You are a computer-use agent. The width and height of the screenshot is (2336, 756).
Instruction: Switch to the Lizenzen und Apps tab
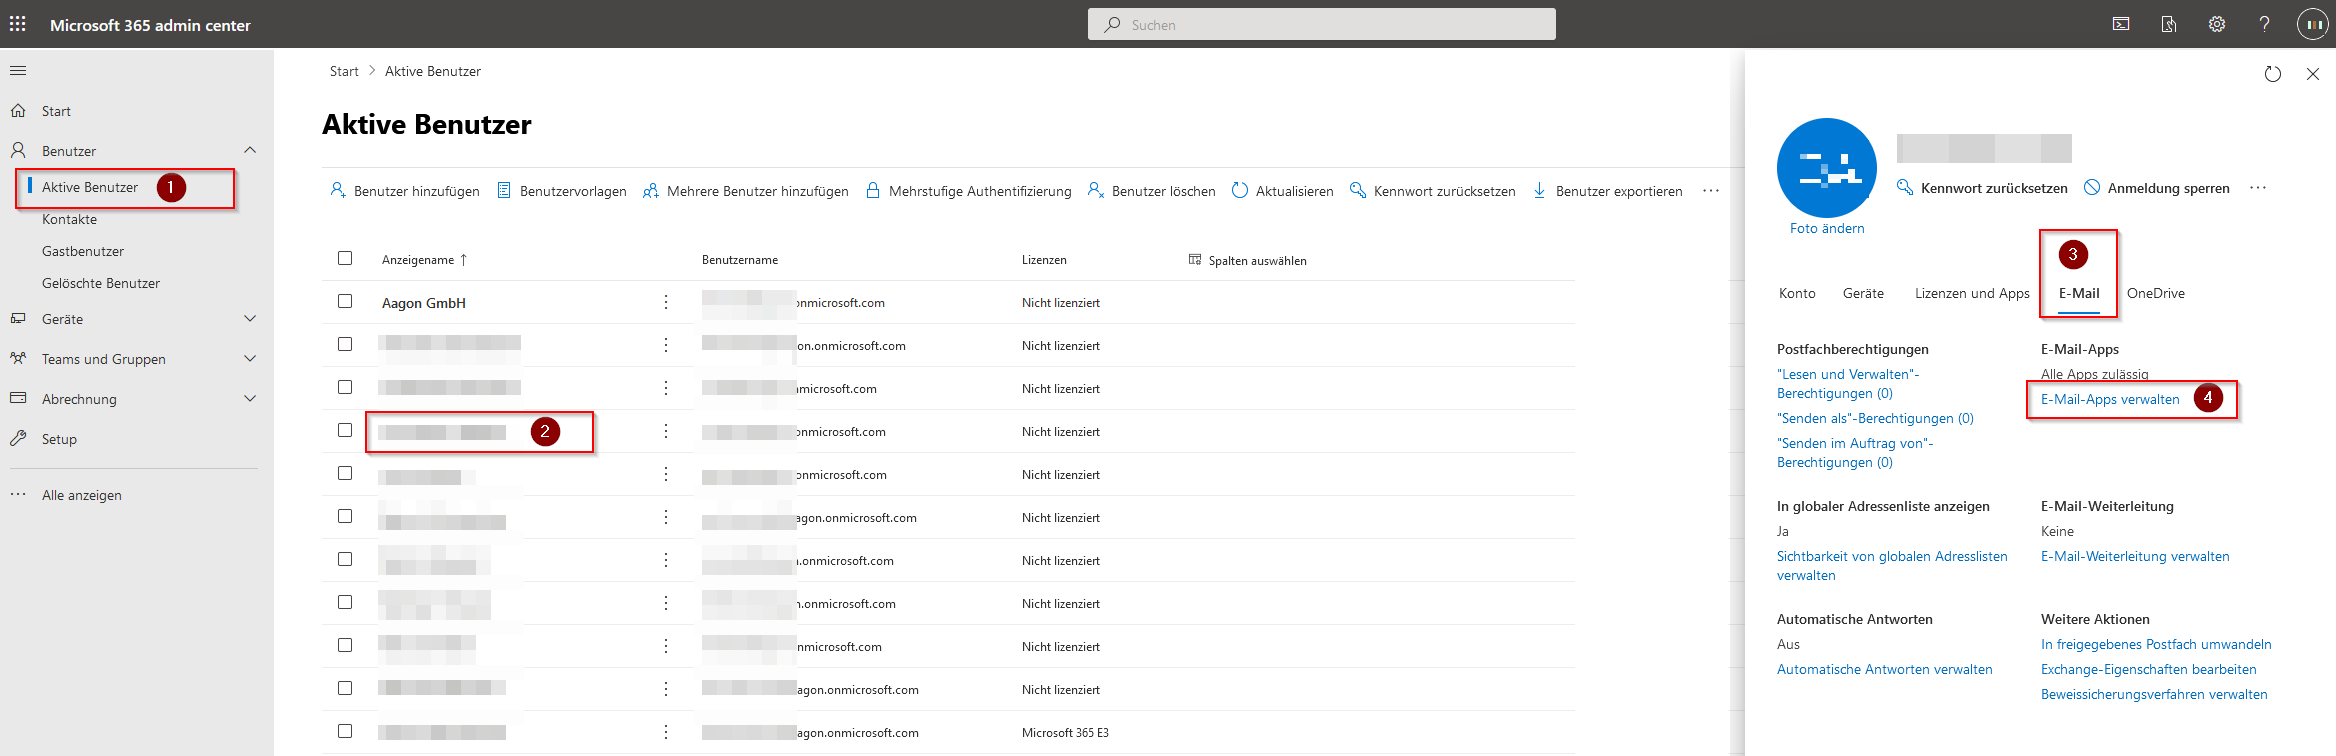coord(1971,293)
